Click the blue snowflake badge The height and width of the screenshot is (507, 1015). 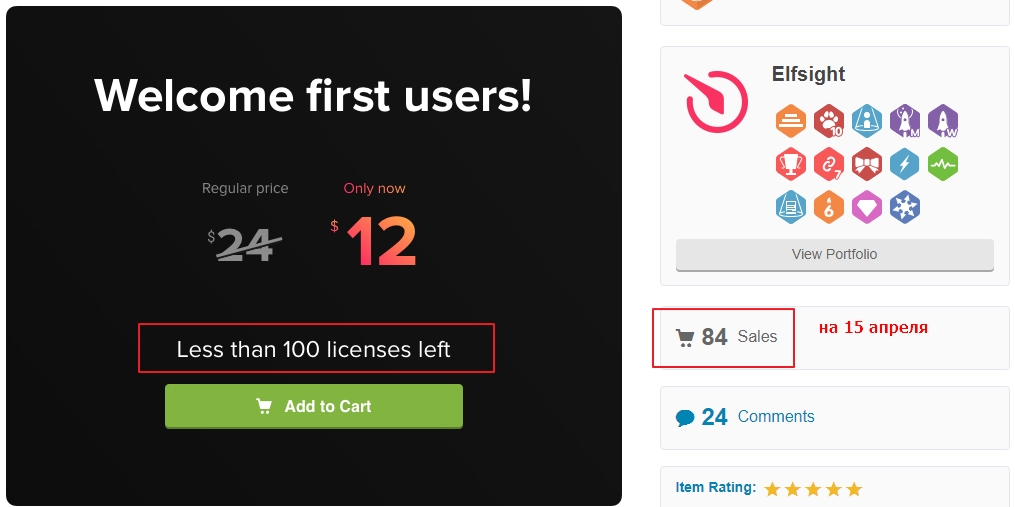coord(905,207)
